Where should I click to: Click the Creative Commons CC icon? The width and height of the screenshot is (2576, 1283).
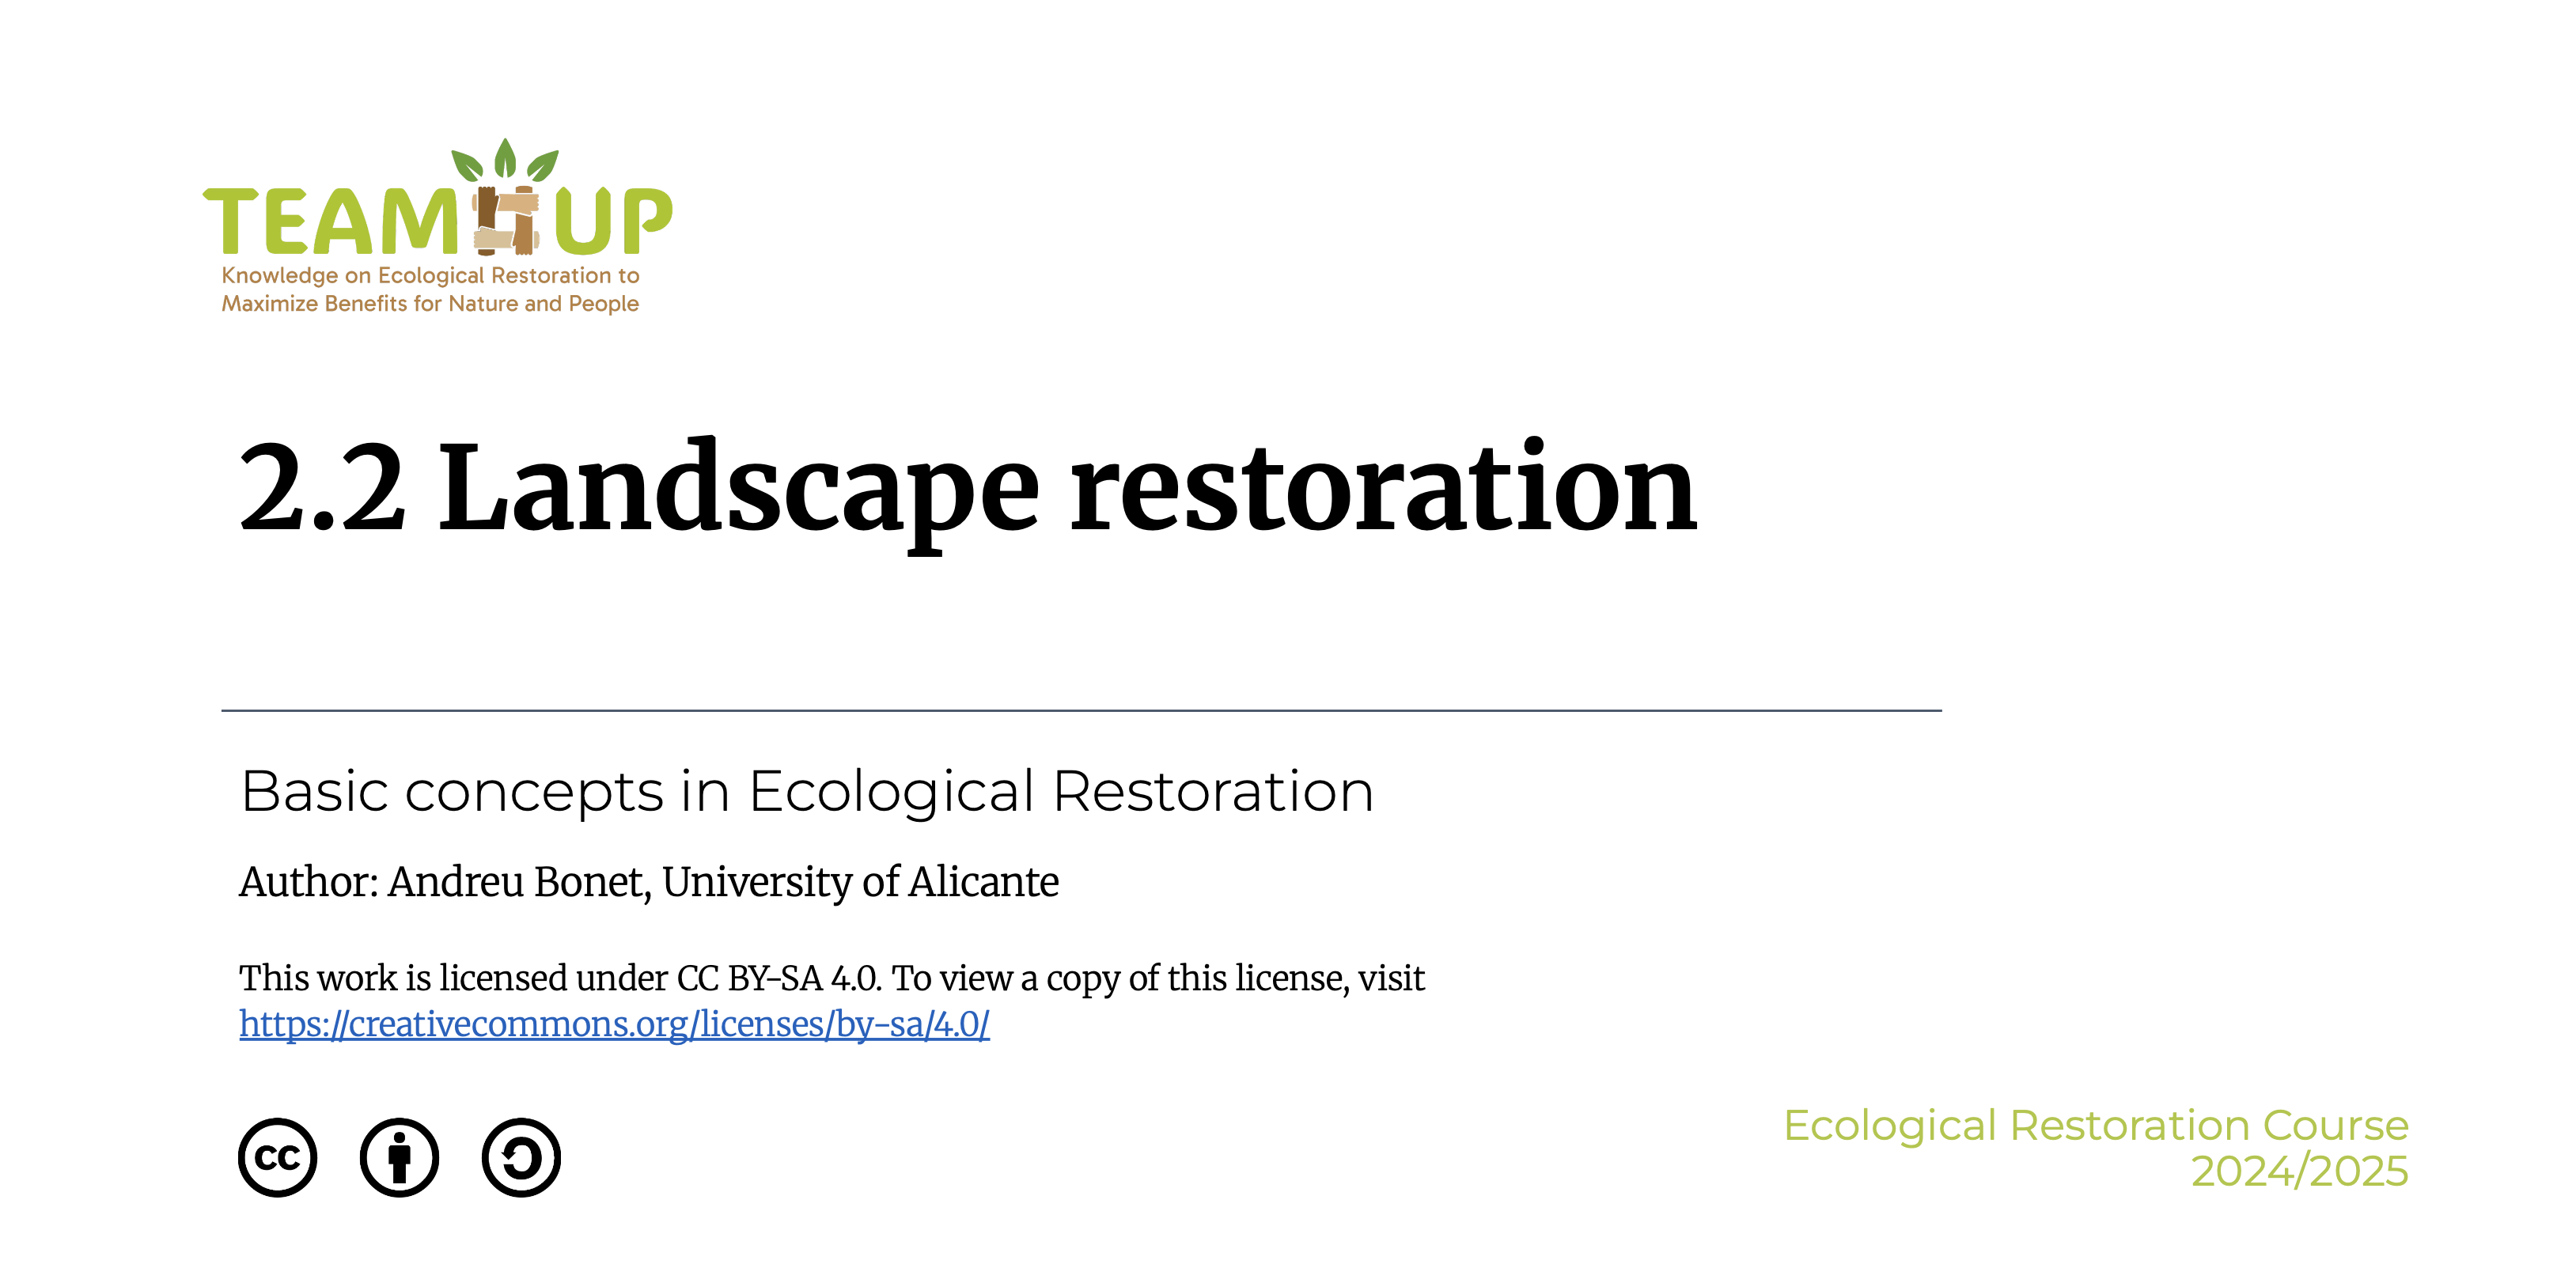coord(278,1157)
